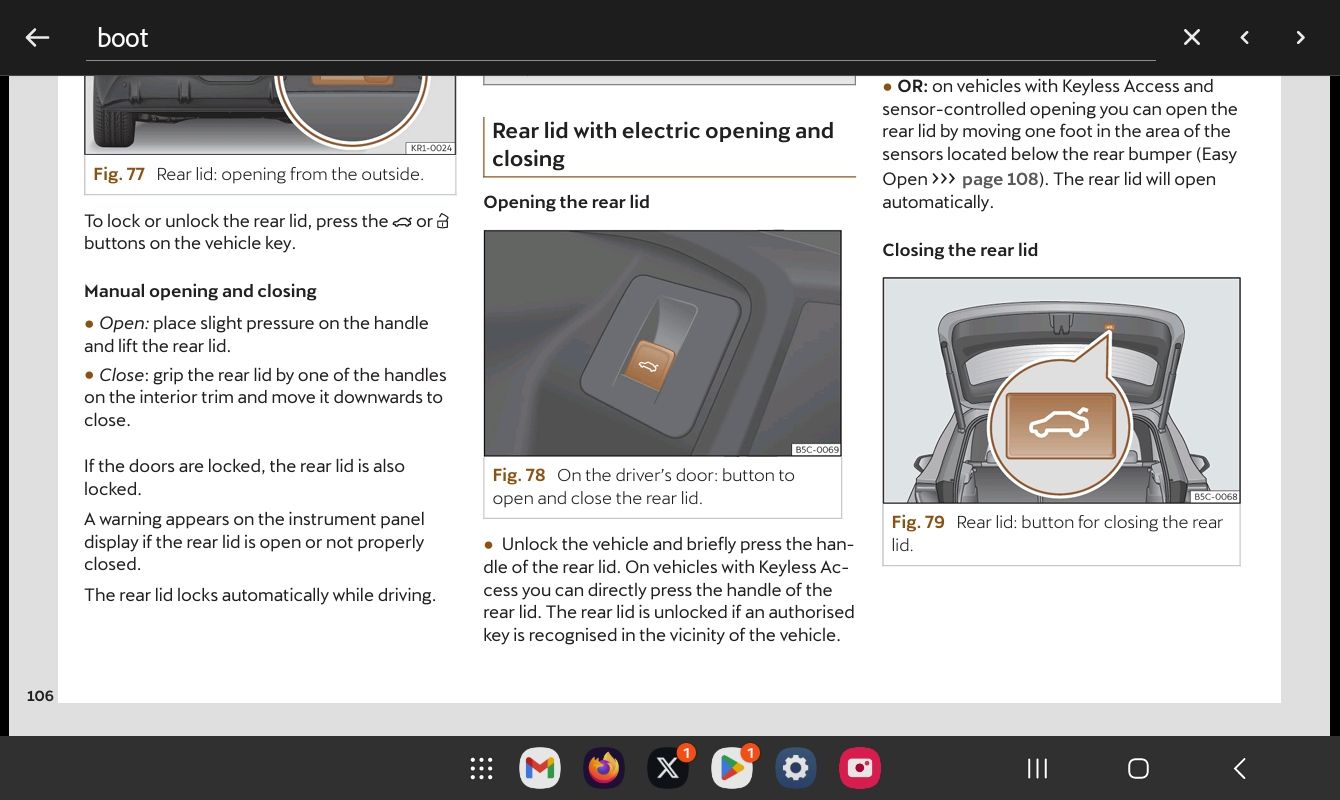The height and width of the screenshot is (800, 1340).
Task: Tap the Fig. 79 rear lid image
Action: (1061, 390)
